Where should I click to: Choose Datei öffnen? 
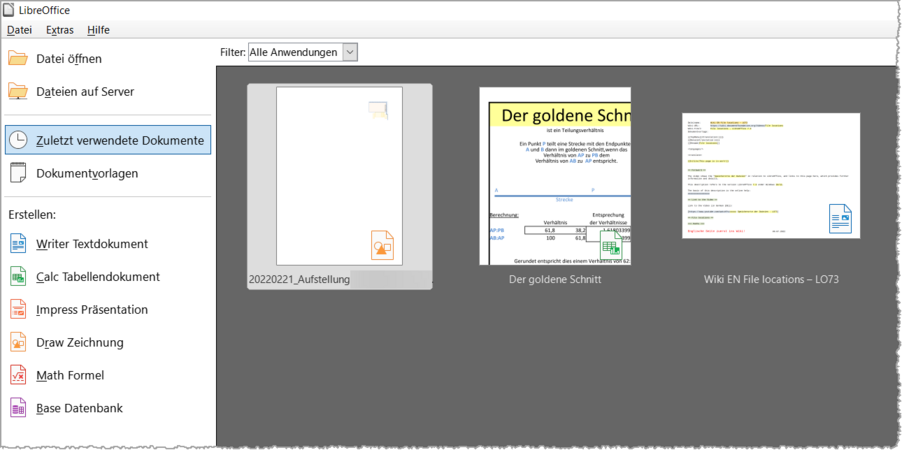pyautogui.click(x=69, y=59)
